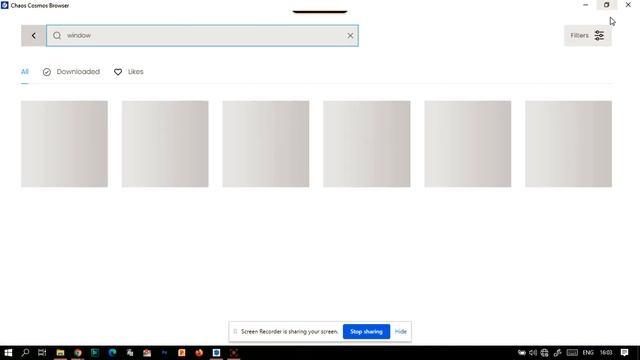Image resolution: width=640 pixels, height=360 pixels.
Task: Open Chaos Cosmos Browser taskbar icon
Action: tap(216, 353)
